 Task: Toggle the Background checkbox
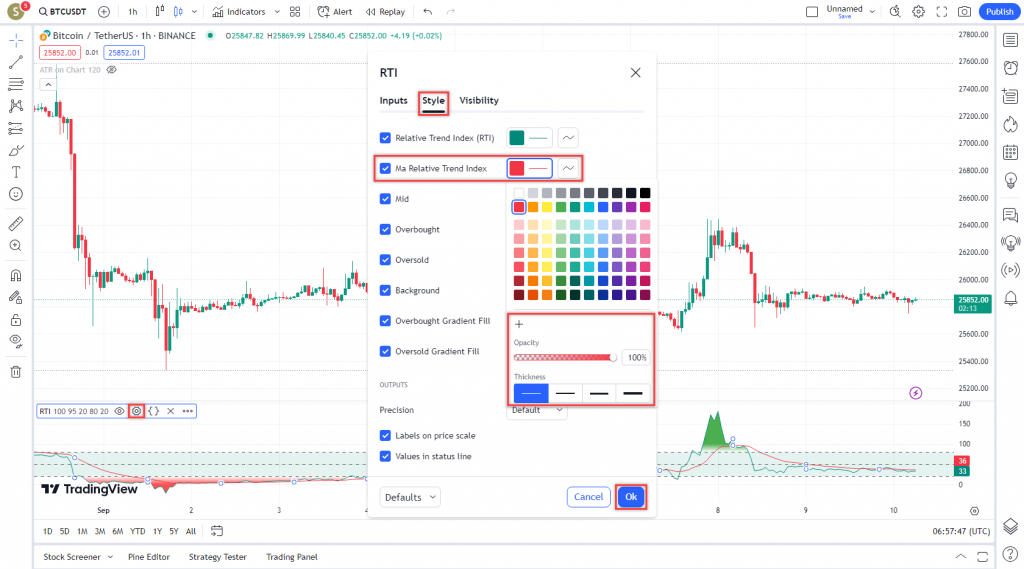pos(385,290)
